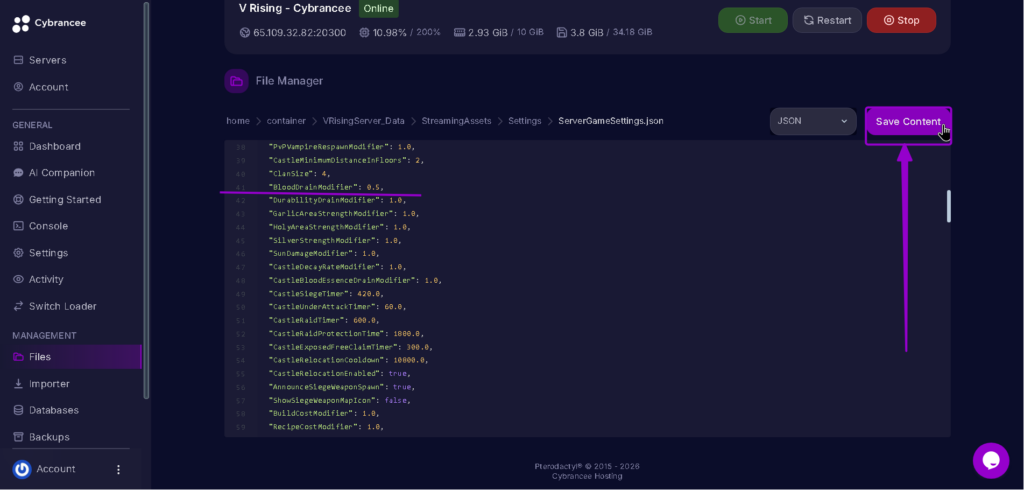Click the blue power avatar icon
The width and height of the screenshot is (1024, 490).
click(x=22, y=469)
